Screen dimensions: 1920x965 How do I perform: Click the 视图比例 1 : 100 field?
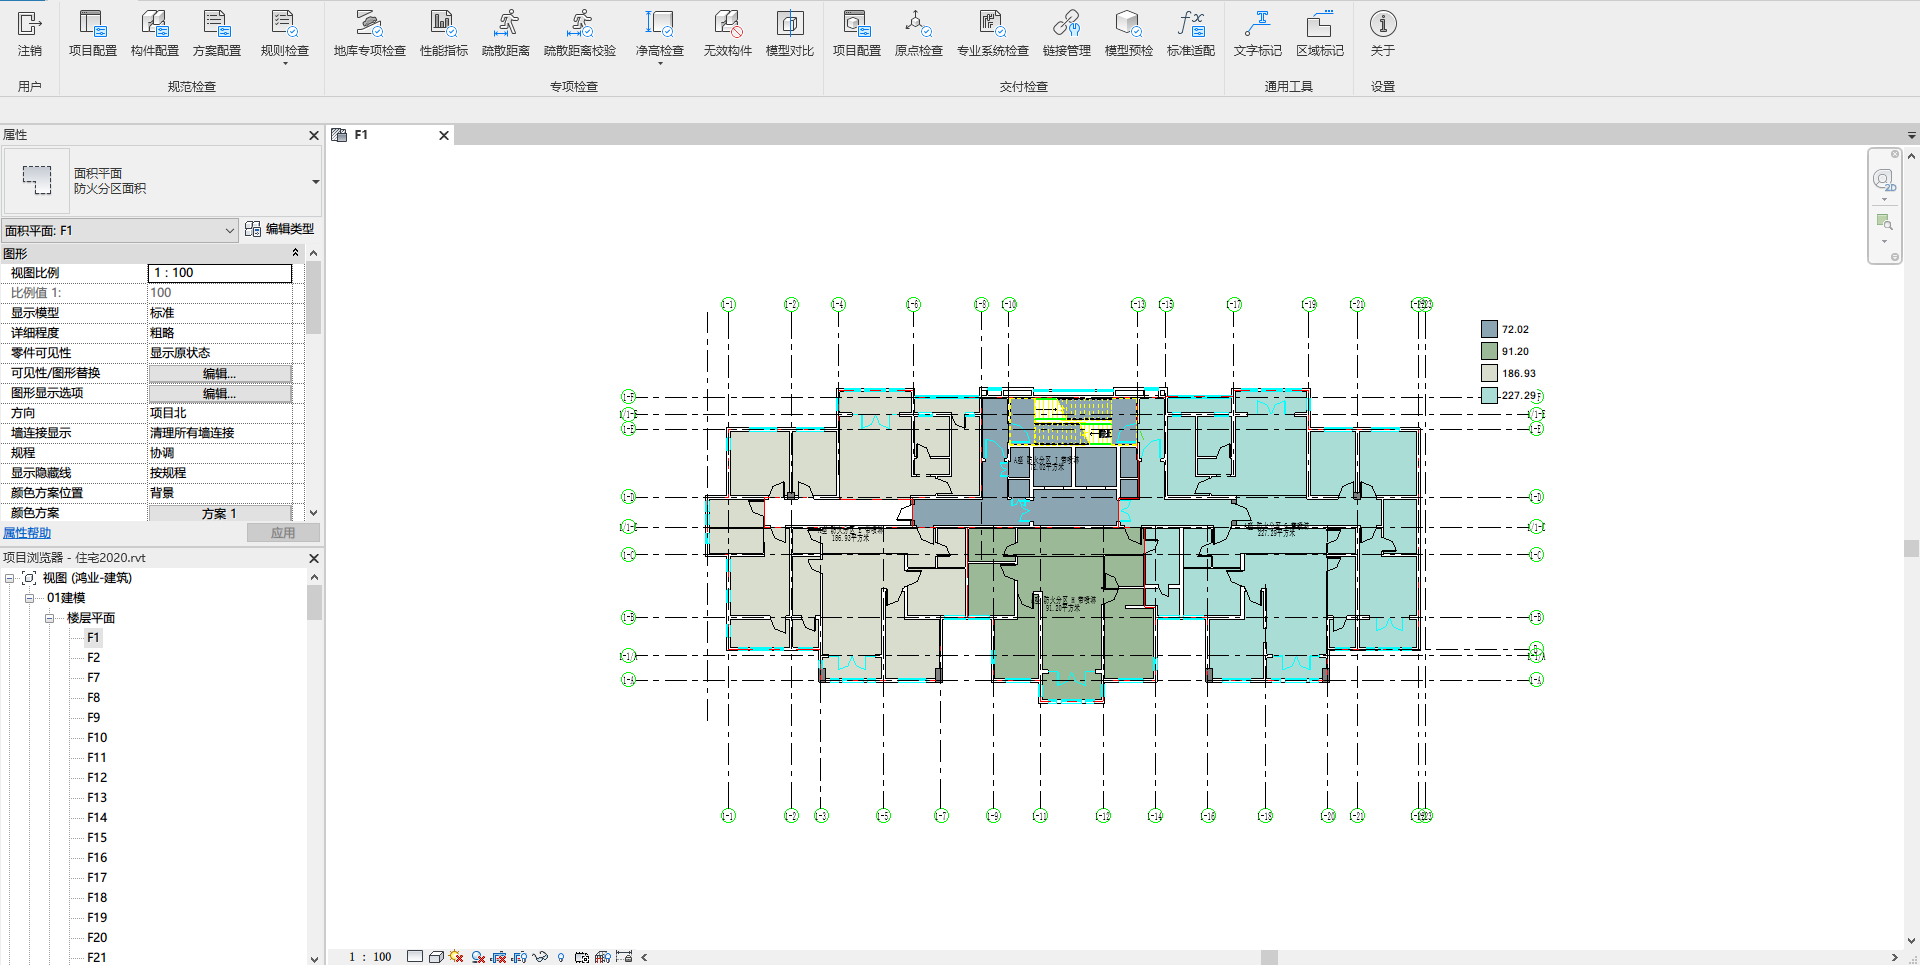(x=220, y=273)
